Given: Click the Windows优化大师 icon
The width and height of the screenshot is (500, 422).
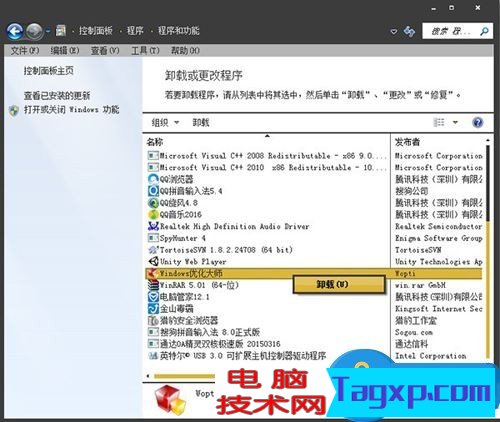Looking at the screenshot, I should click(152, 273).
